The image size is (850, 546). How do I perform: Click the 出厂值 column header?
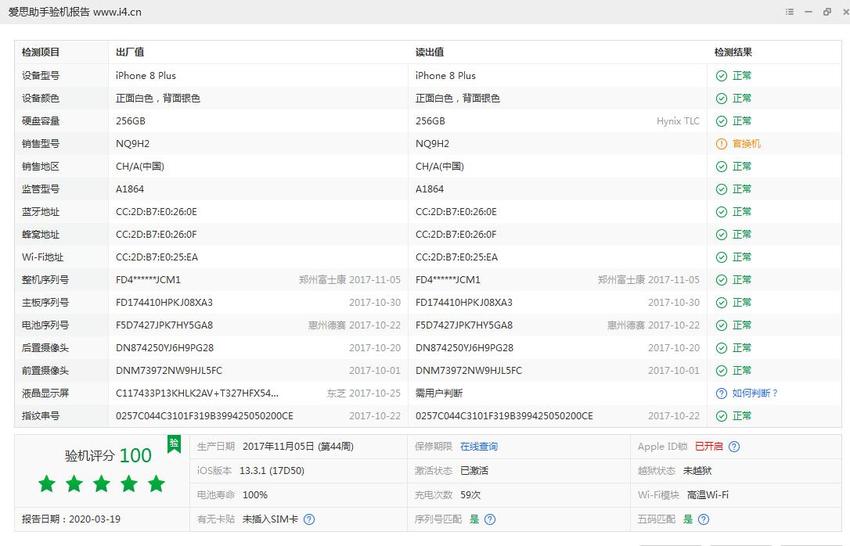click(130, 53)
